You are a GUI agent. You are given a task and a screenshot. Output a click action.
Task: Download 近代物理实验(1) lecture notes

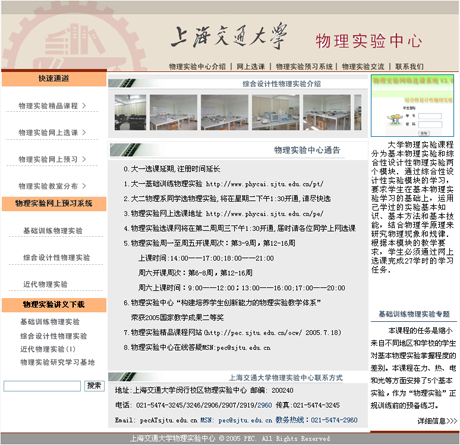click(x=48, y=349)
